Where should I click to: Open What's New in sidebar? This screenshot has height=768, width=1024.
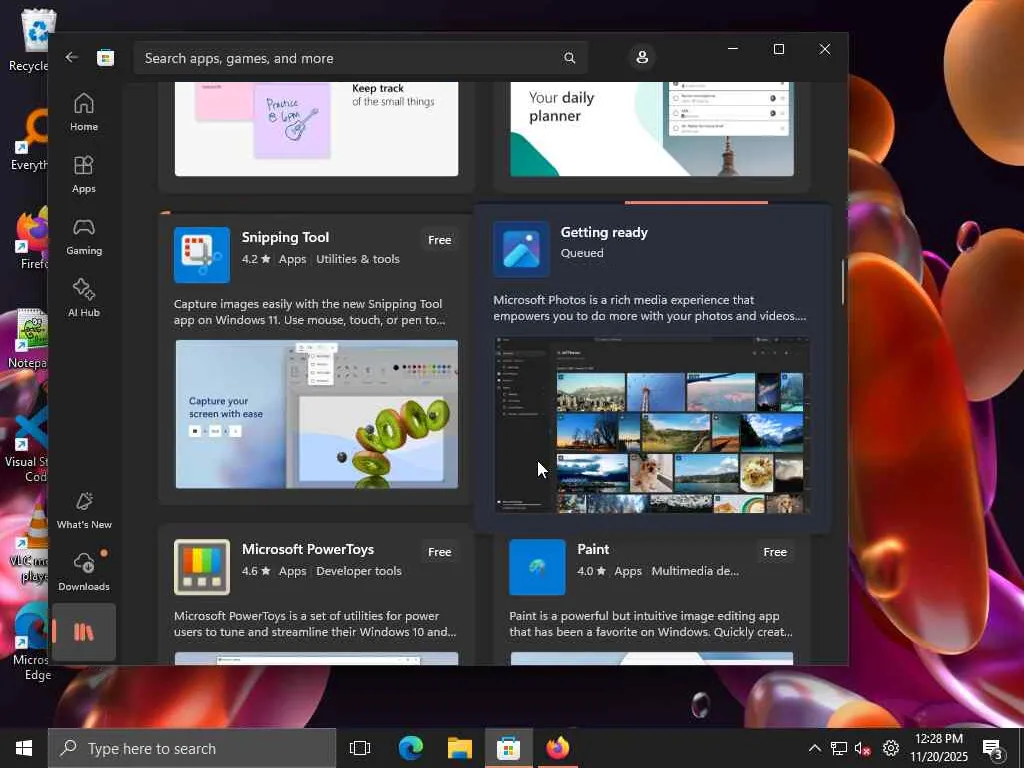84,510
